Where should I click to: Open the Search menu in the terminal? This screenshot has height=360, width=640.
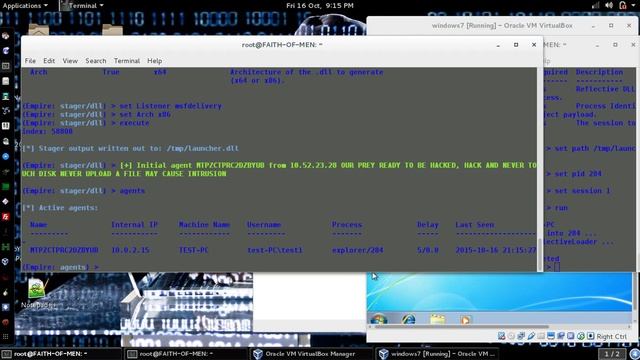[x=96, y=61]
